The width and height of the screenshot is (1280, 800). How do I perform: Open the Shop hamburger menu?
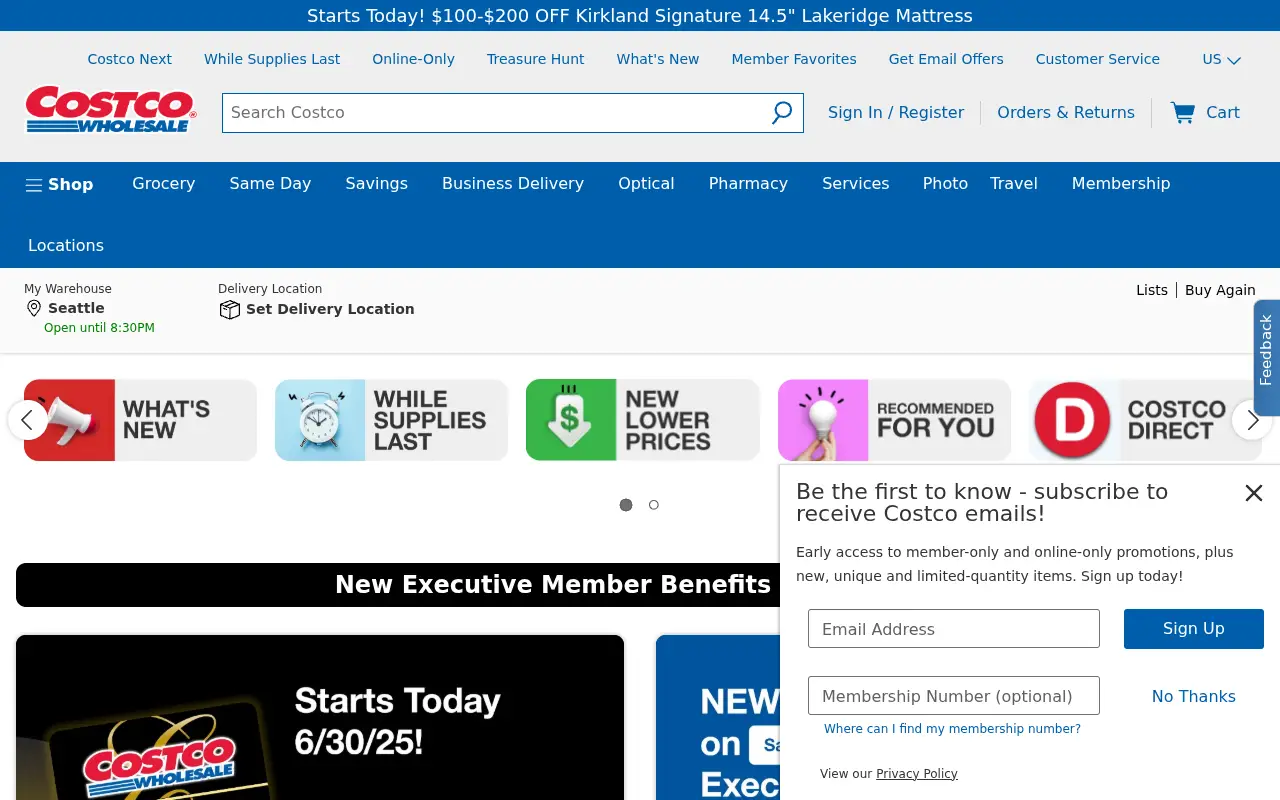pyautogui.click(x=60, y=184)
